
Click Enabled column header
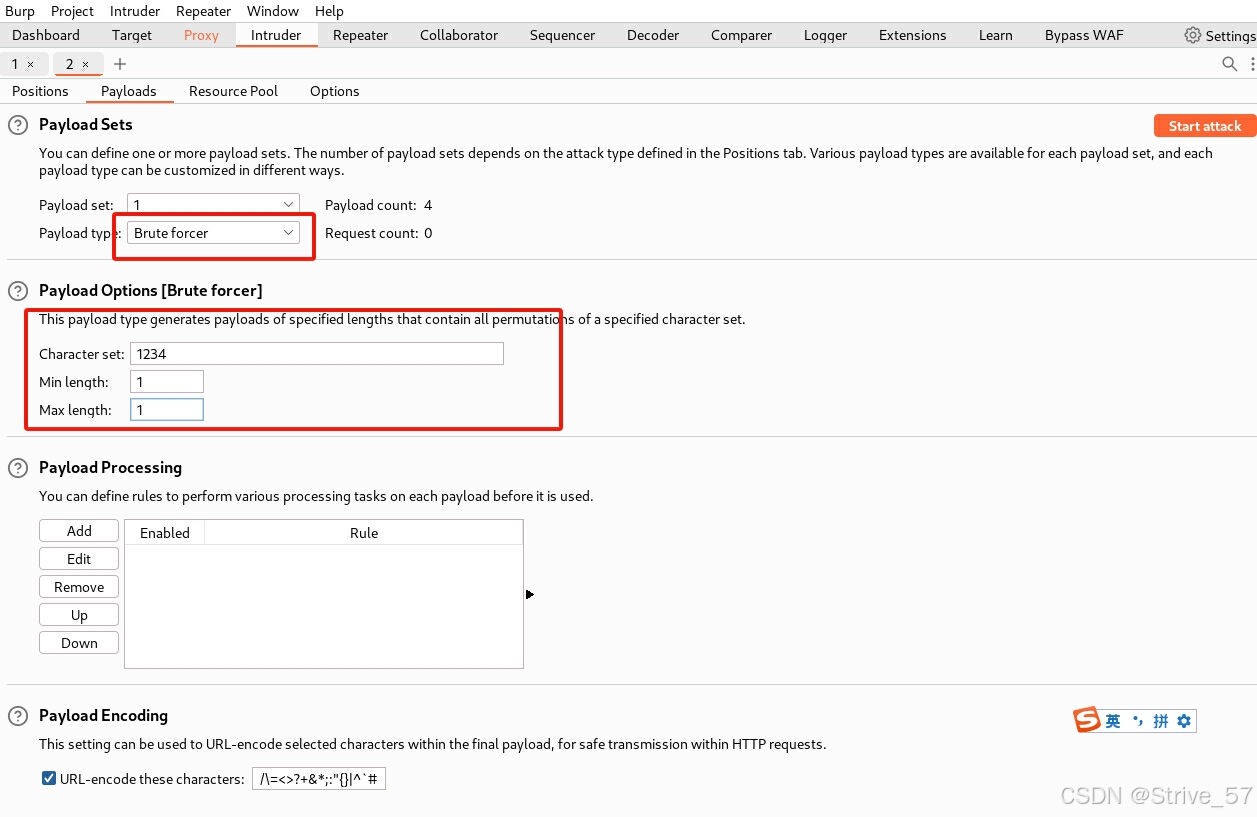(x=165, y=533)
